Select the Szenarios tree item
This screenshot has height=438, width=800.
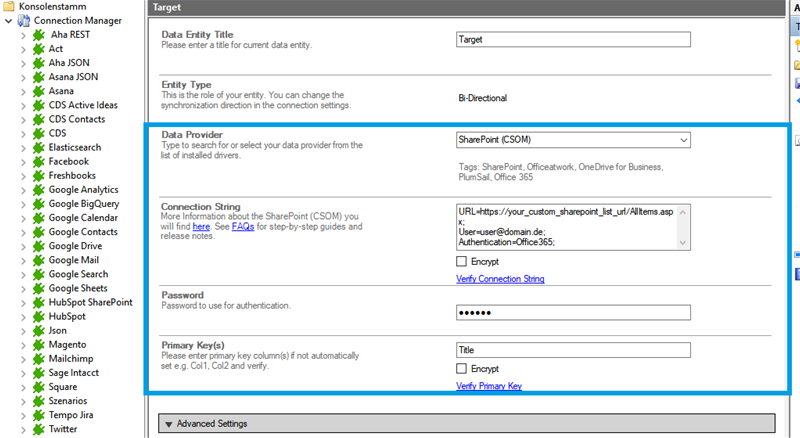click(x=69, y=401)
